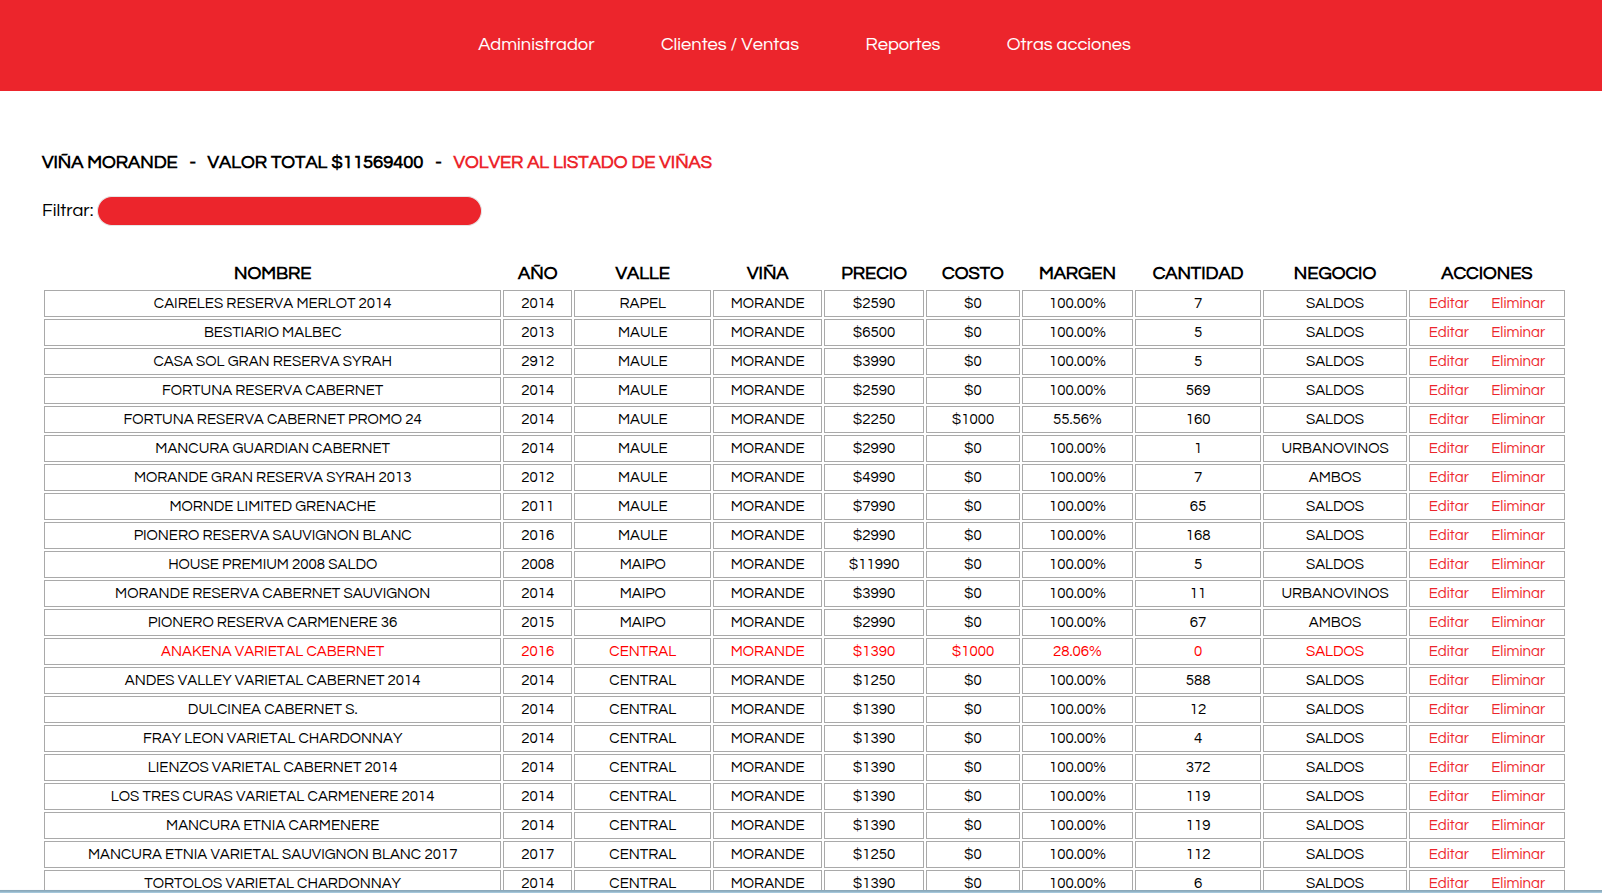The width and height of the screenshot is (1602, 893).
Task: Edit MANCURA GUARDIAN CABERNET wine
Action: [x=1448, y=448]
